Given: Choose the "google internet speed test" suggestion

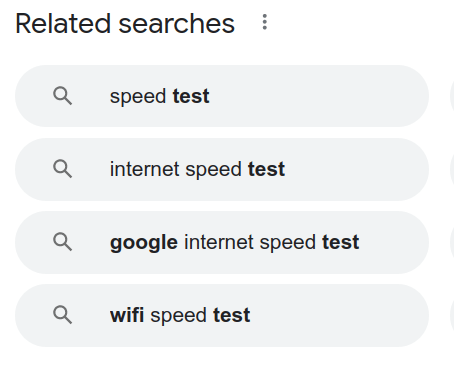Looking at the screenshot, I should tap(222, 242).
